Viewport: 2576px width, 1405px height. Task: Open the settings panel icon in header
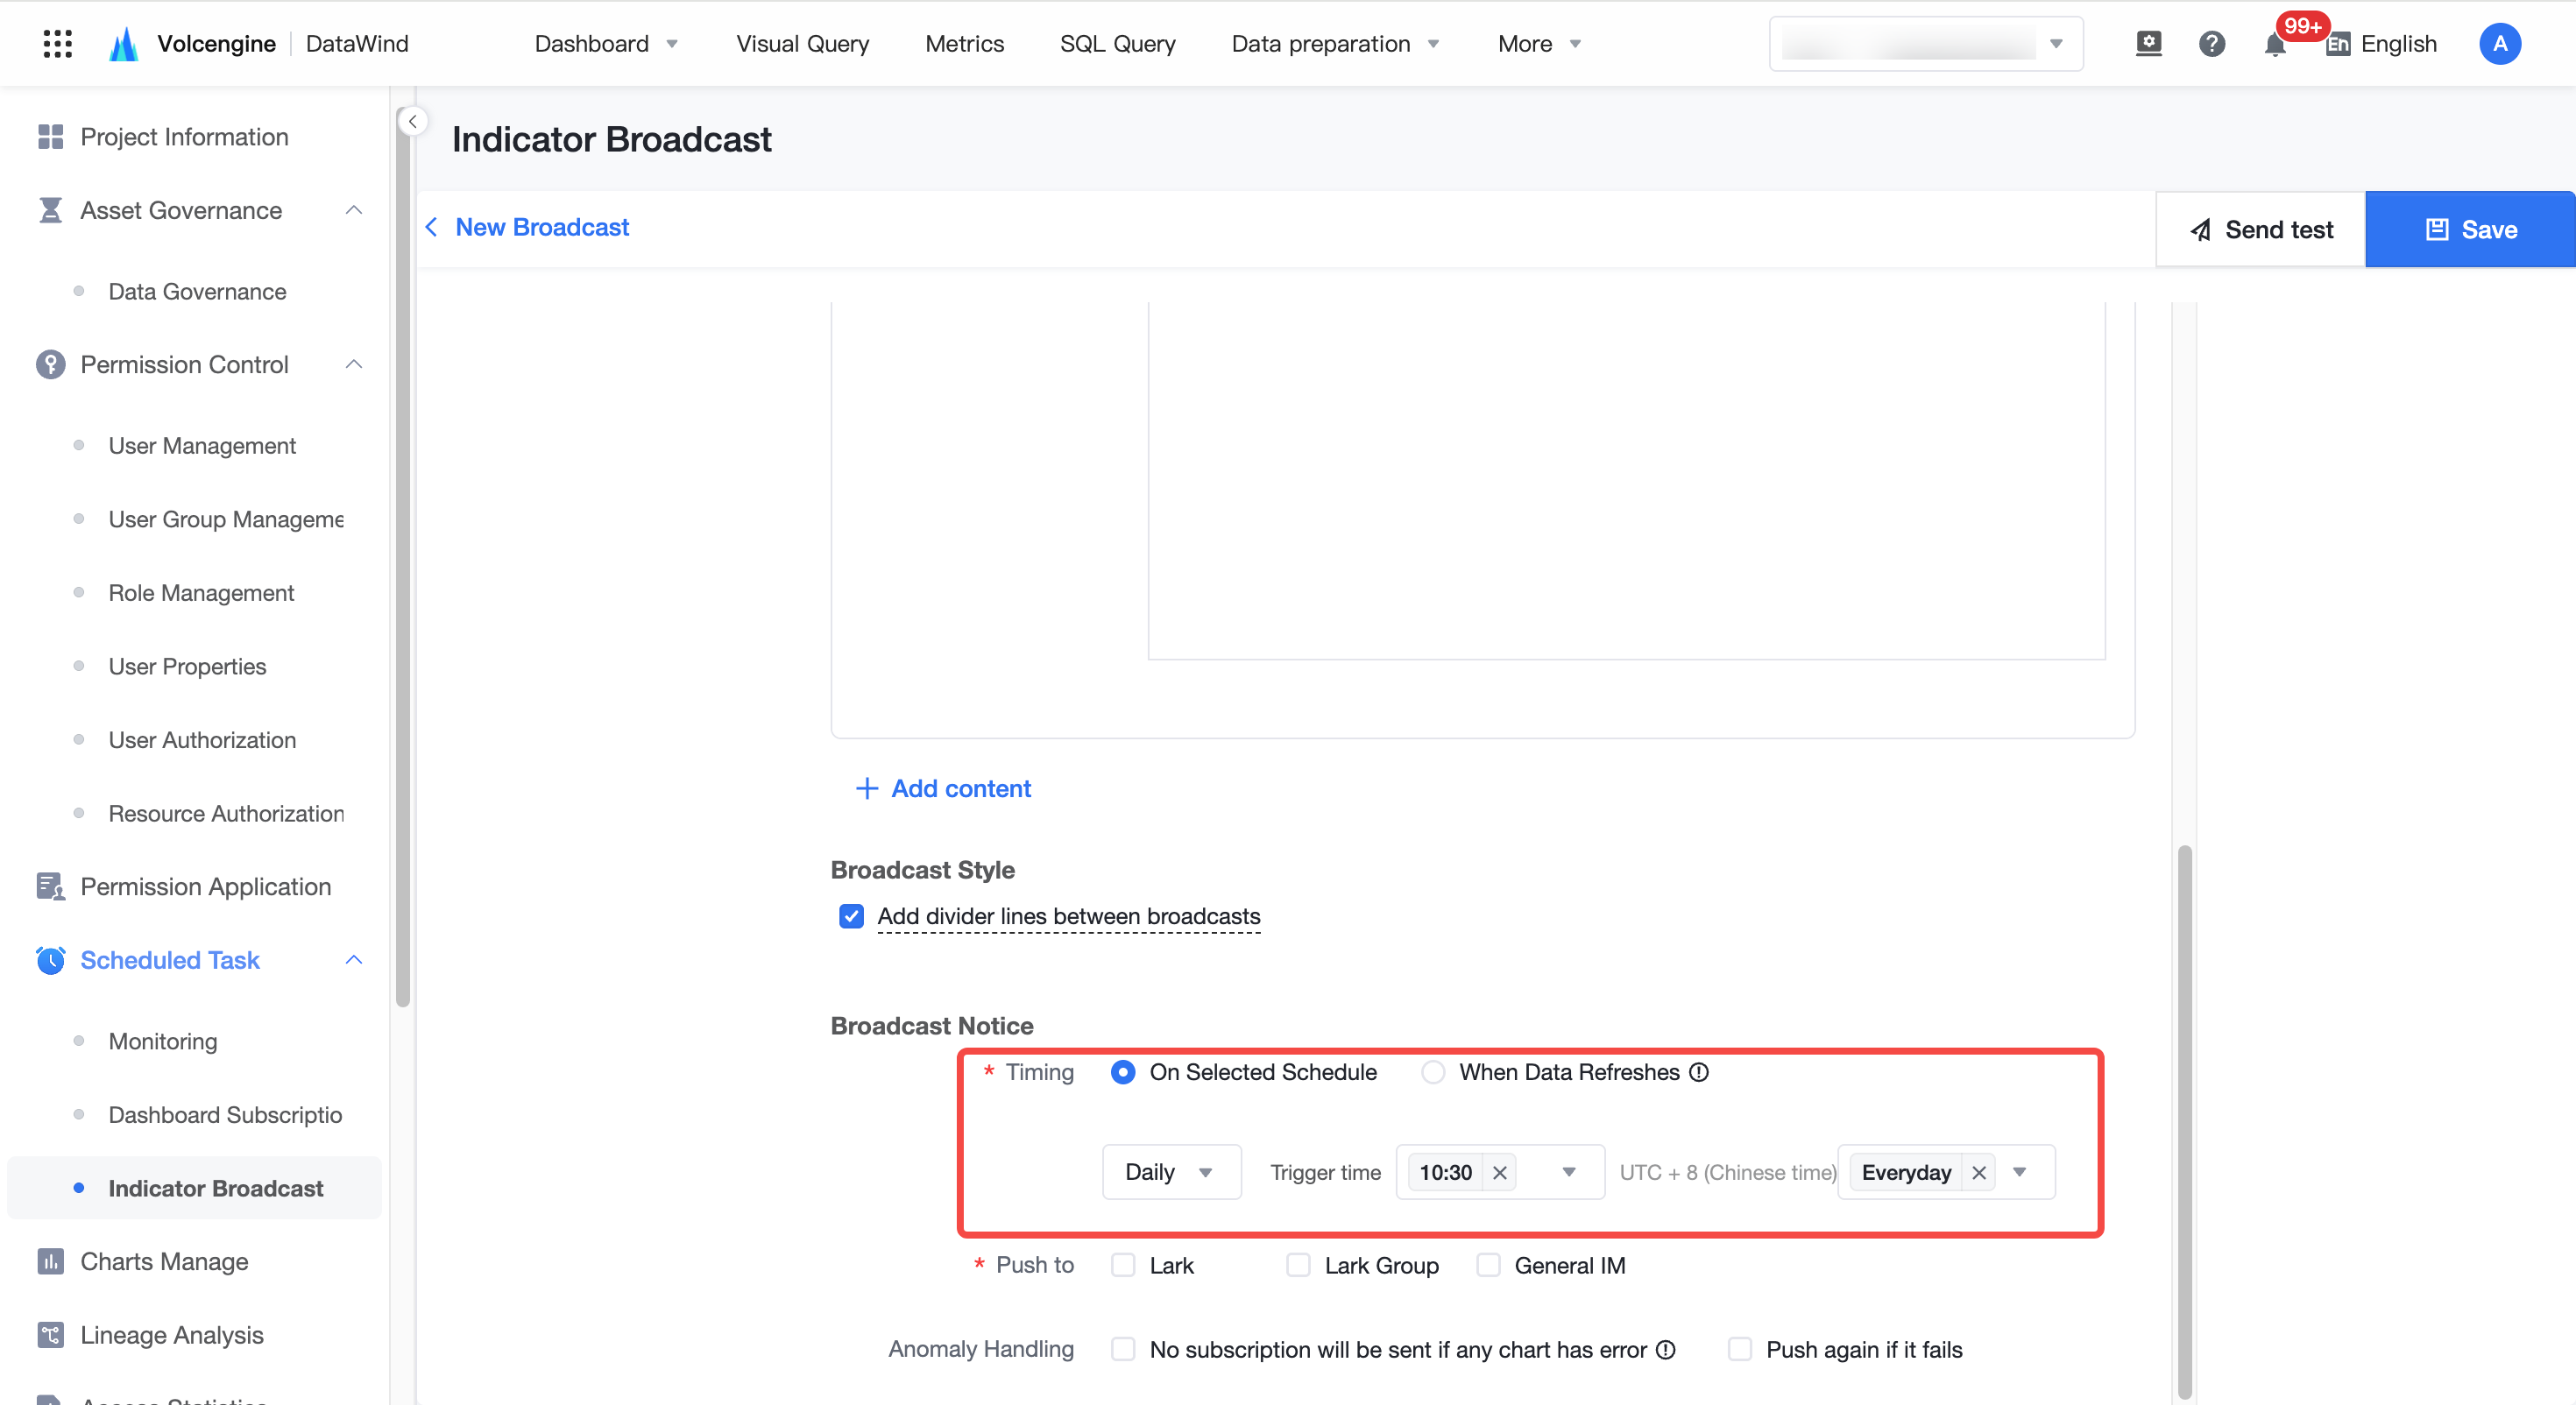click(x=2149, y=44)
